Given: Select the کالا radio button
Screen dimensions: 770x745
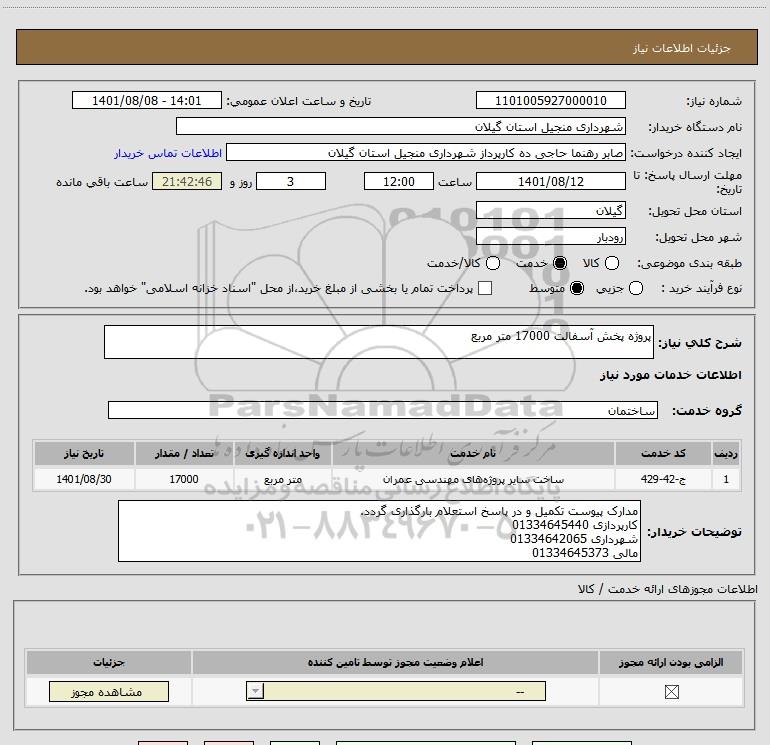Looking at the screenshot, I should click(x=612, y=263).
